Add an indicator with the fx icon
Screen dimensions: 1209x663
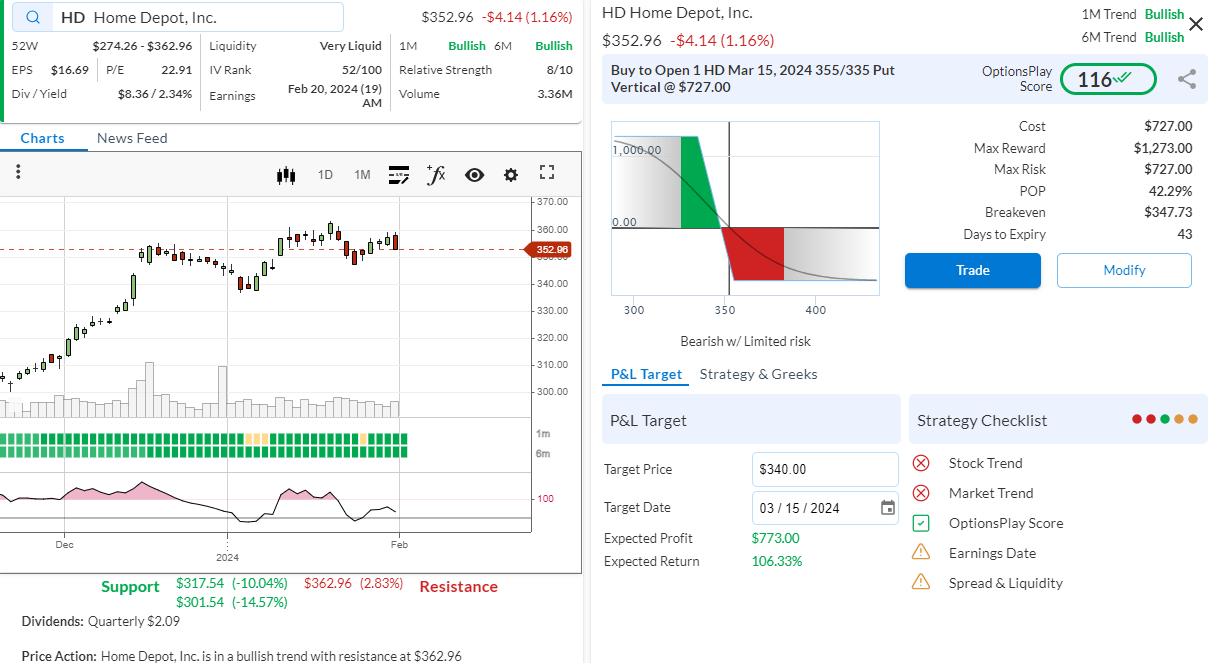click(436, 175)
